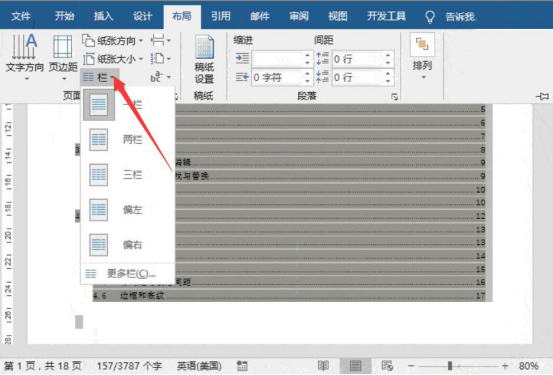
Task: Choose the 三栏 three columns option
Action: (128, 175)
